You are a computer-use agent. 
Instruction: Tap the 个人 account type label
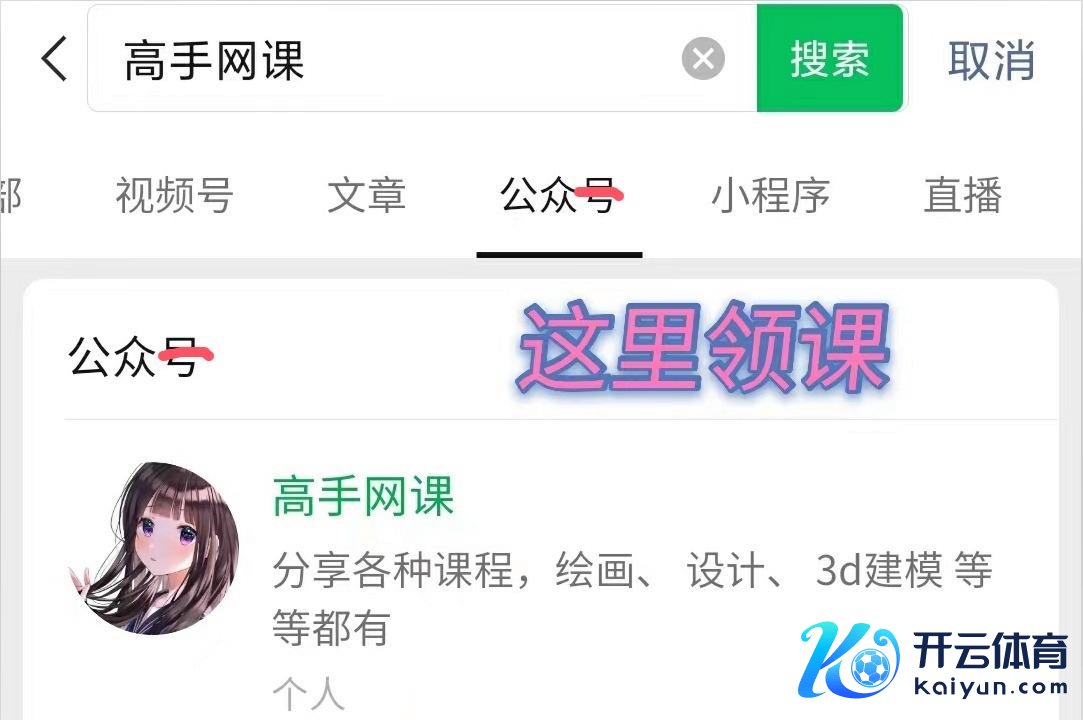pos(308,694)
